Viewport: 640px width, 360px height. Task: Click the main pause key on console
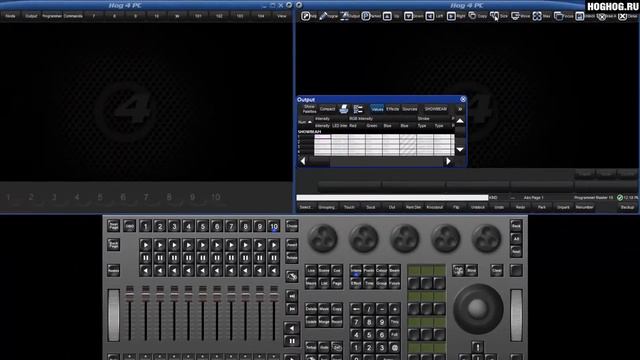(x=291, y=341)
